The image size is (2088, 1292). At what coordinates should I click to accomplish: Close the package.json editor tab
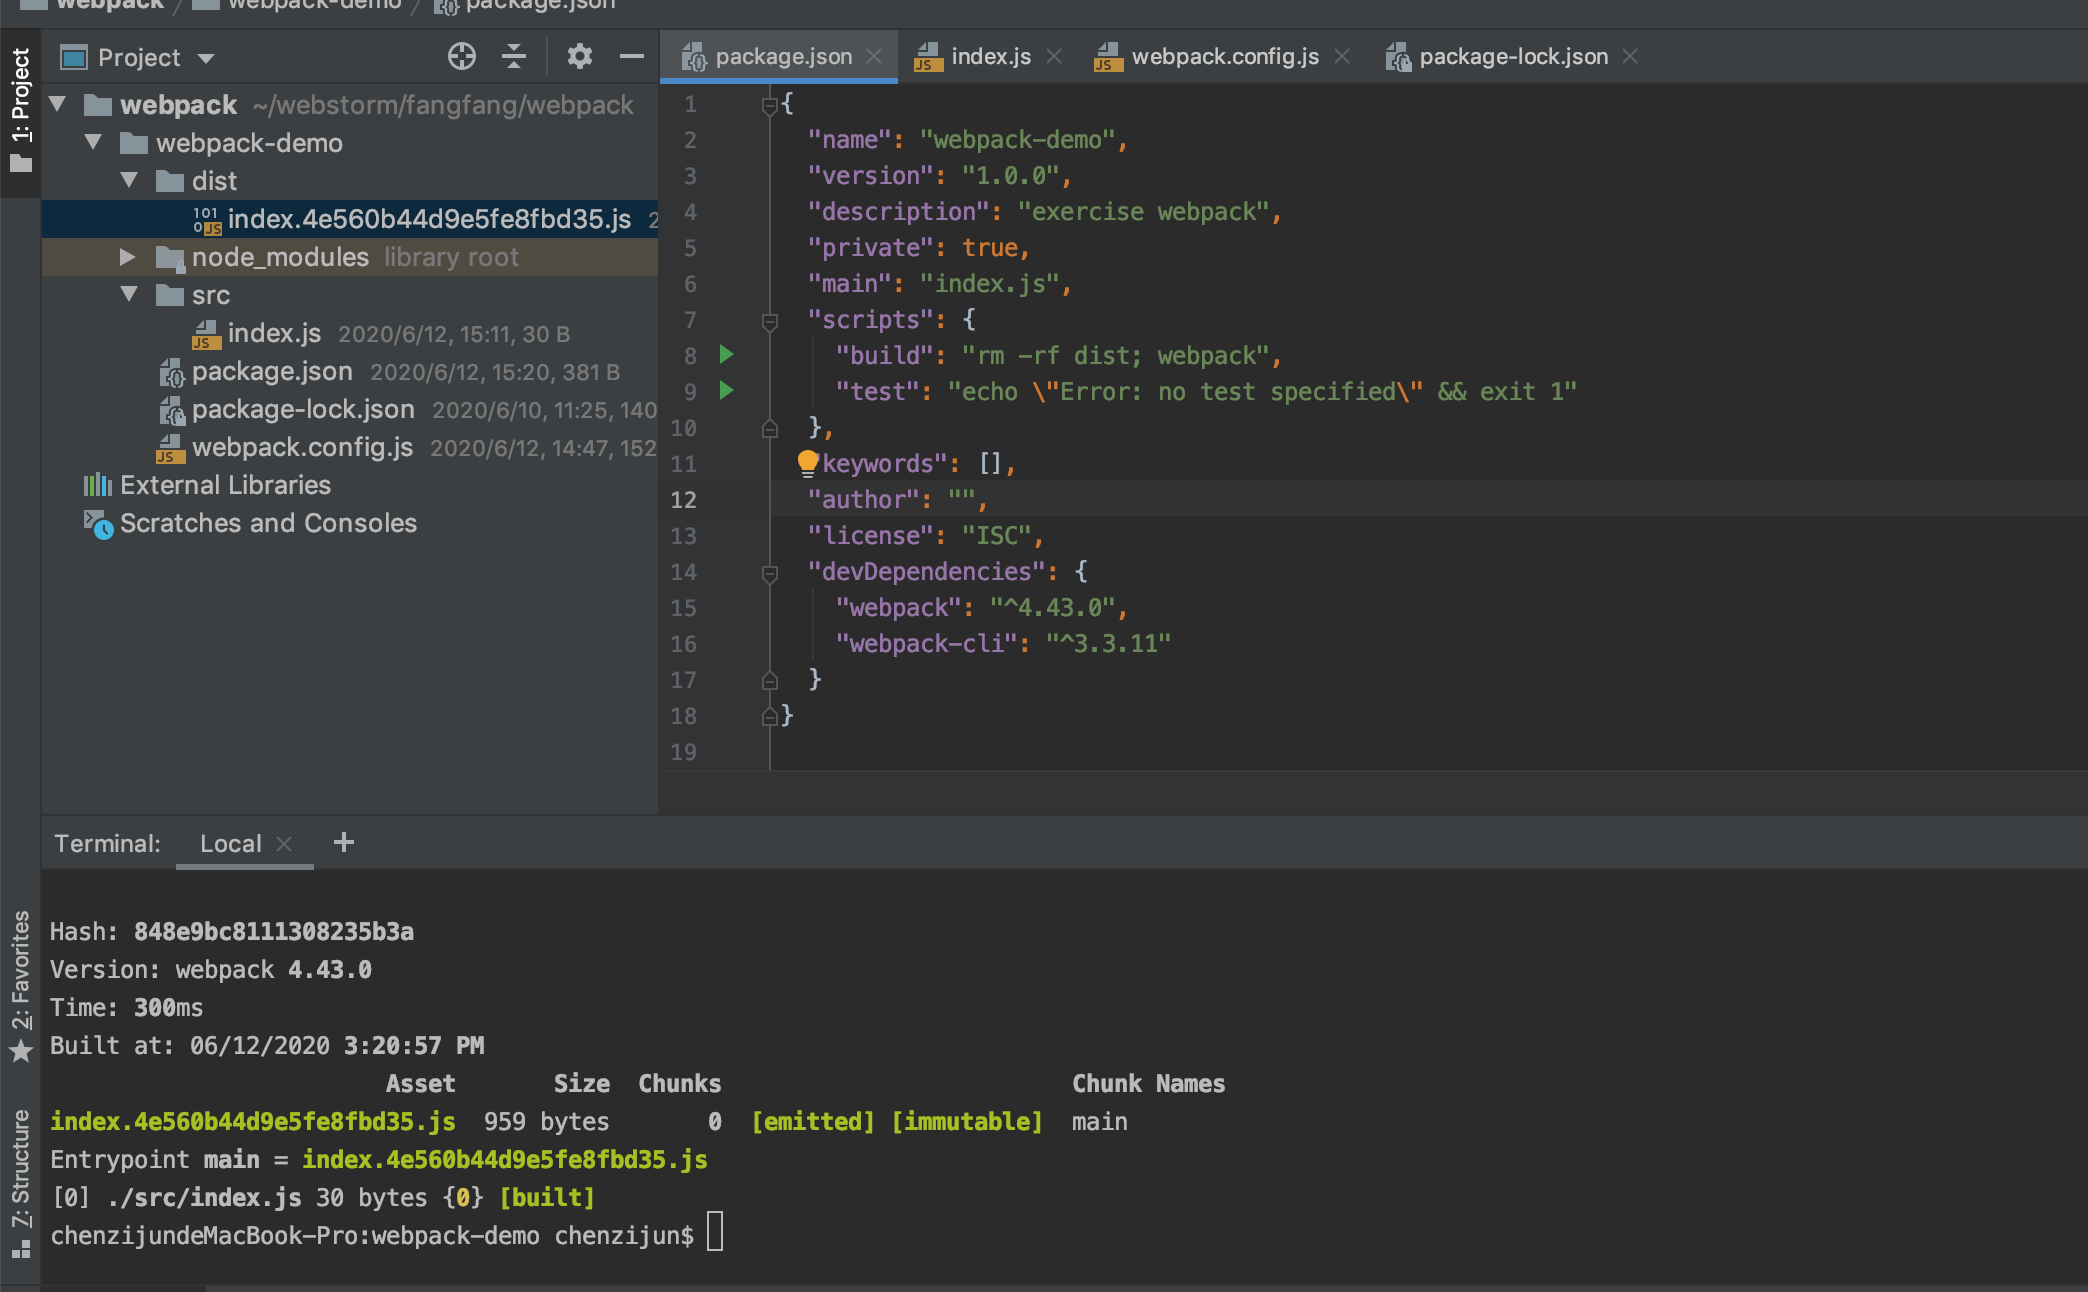[x=874, y=56]
